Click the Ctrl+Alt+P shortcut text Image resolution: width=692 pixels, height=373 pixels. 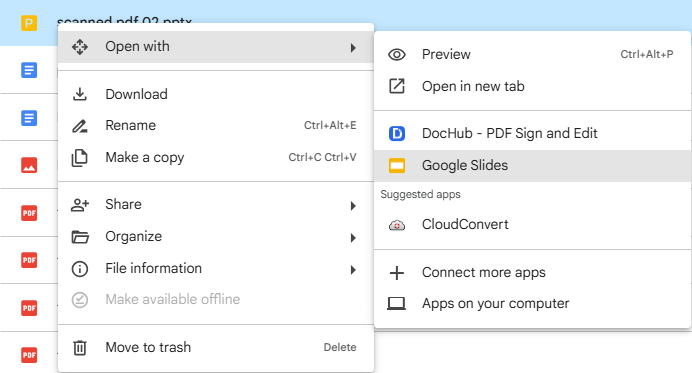647,54
